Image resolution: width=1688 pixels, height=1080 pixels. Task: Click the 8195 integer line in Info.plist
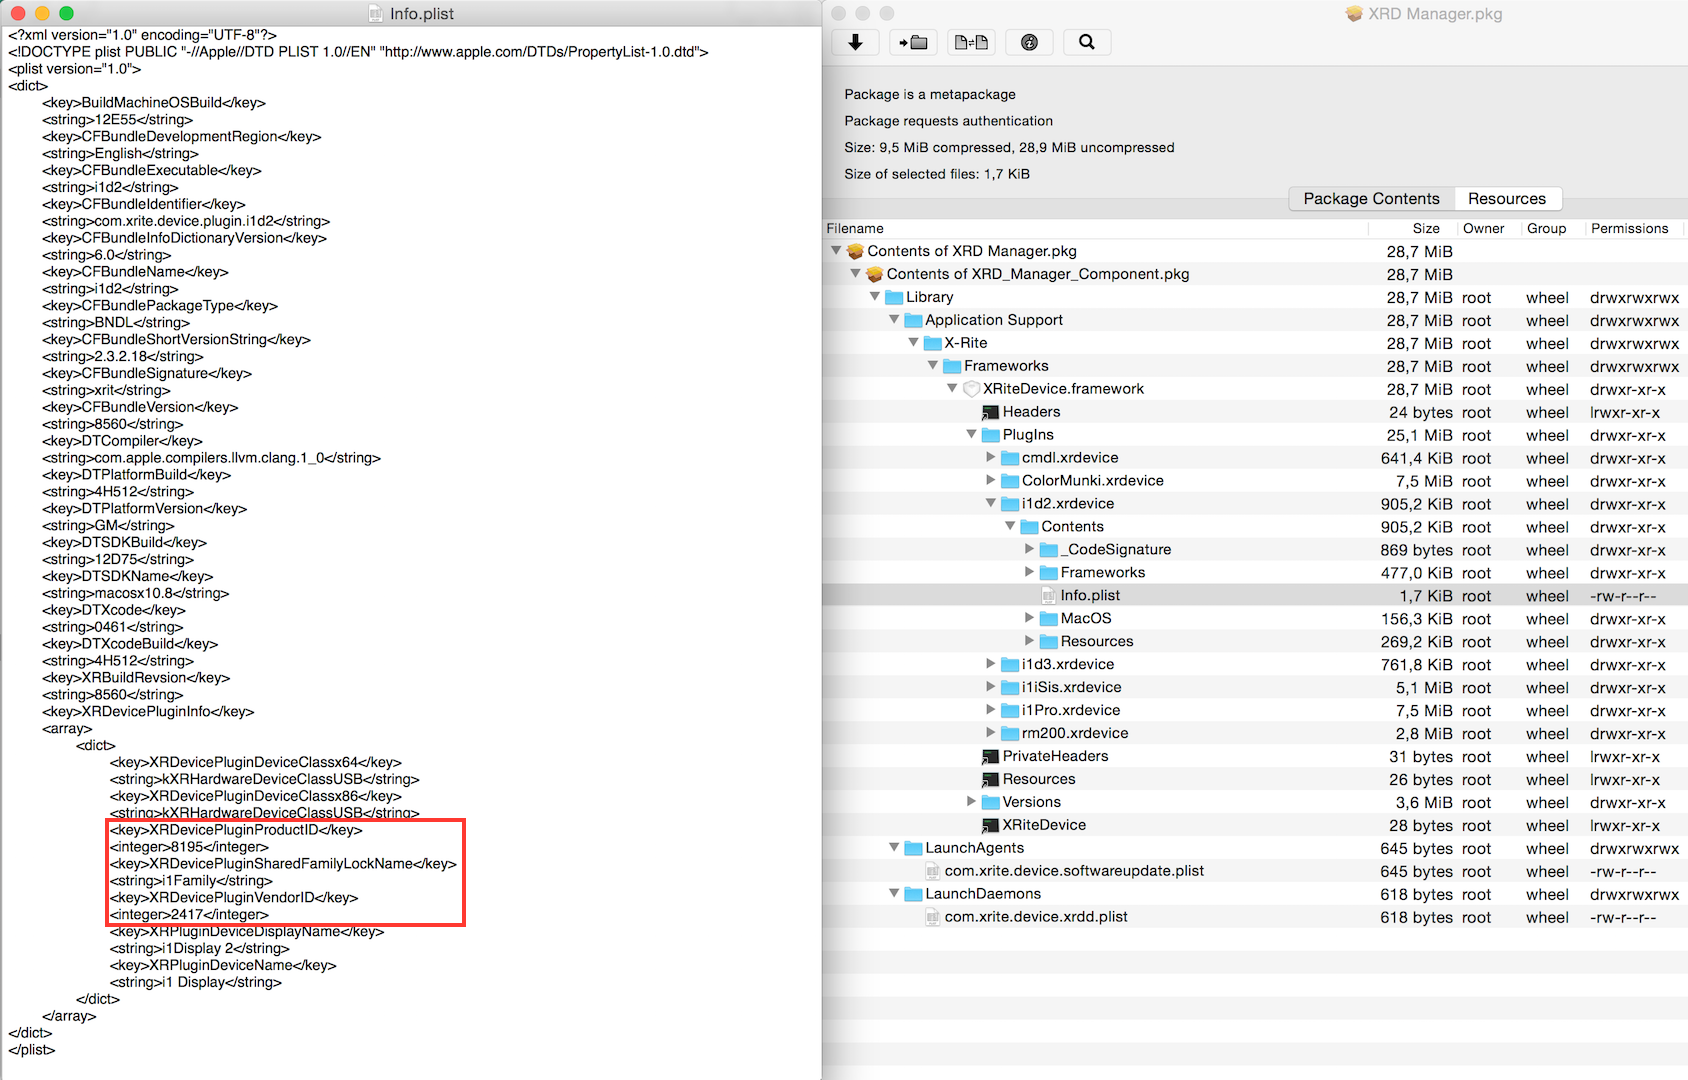point(189,847)
